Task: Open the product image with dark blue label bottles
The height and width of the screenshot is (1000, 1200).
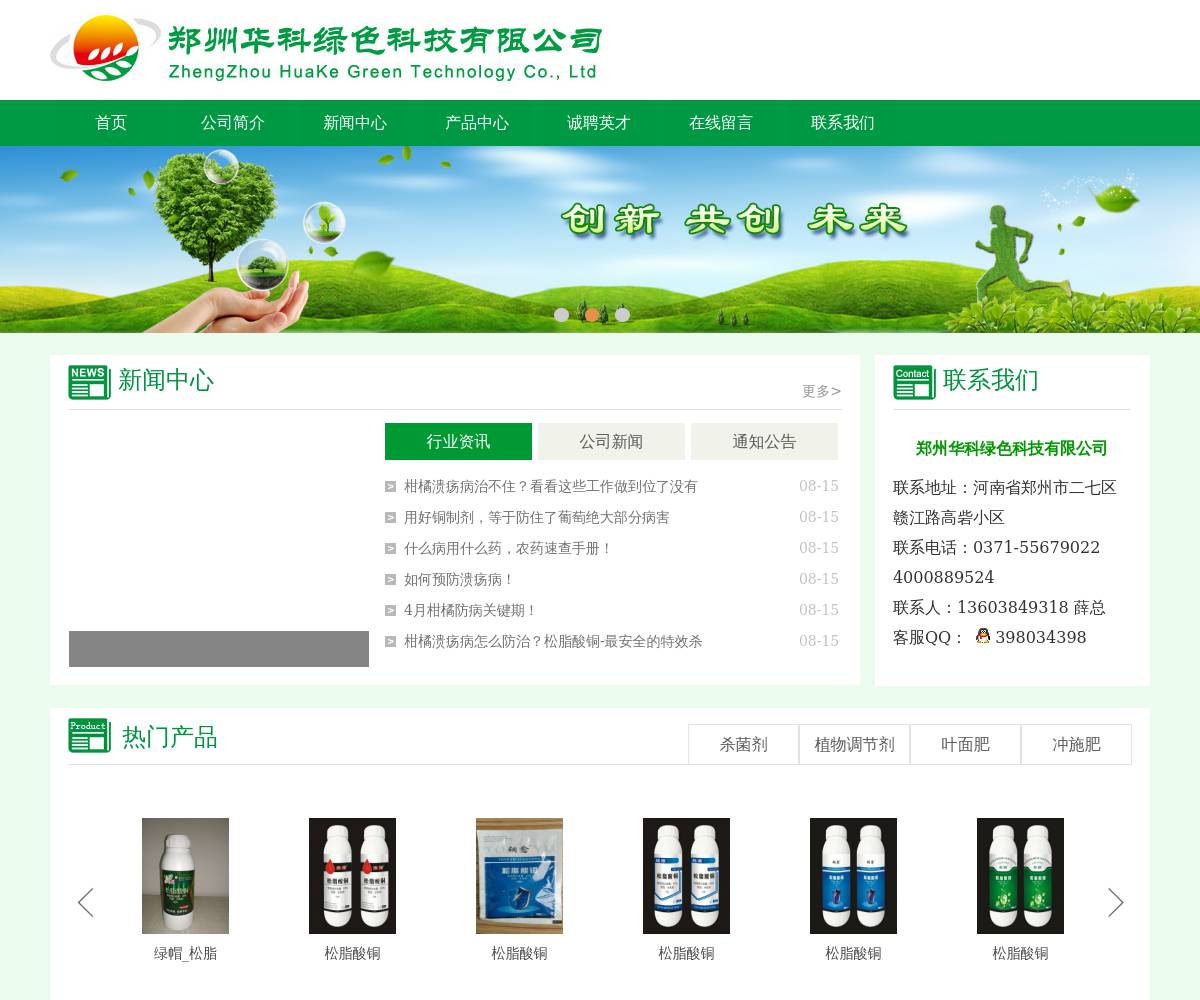Action: click(853, 876)
